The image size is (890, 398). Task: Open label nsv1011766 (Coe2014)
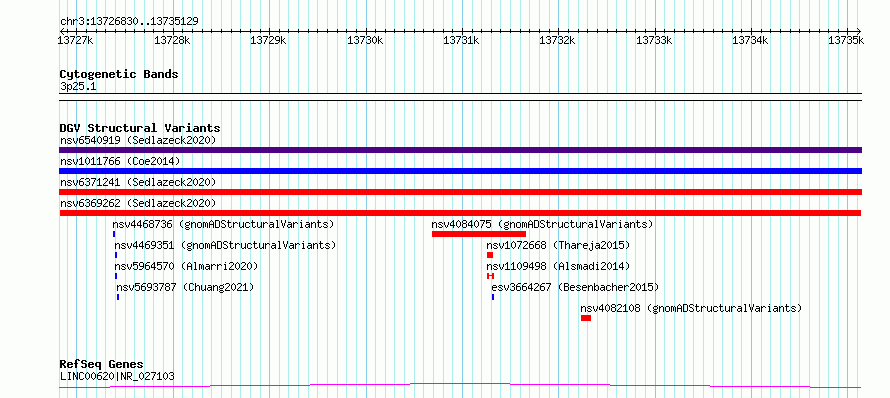pyautogui.click(x=120, y=161)
